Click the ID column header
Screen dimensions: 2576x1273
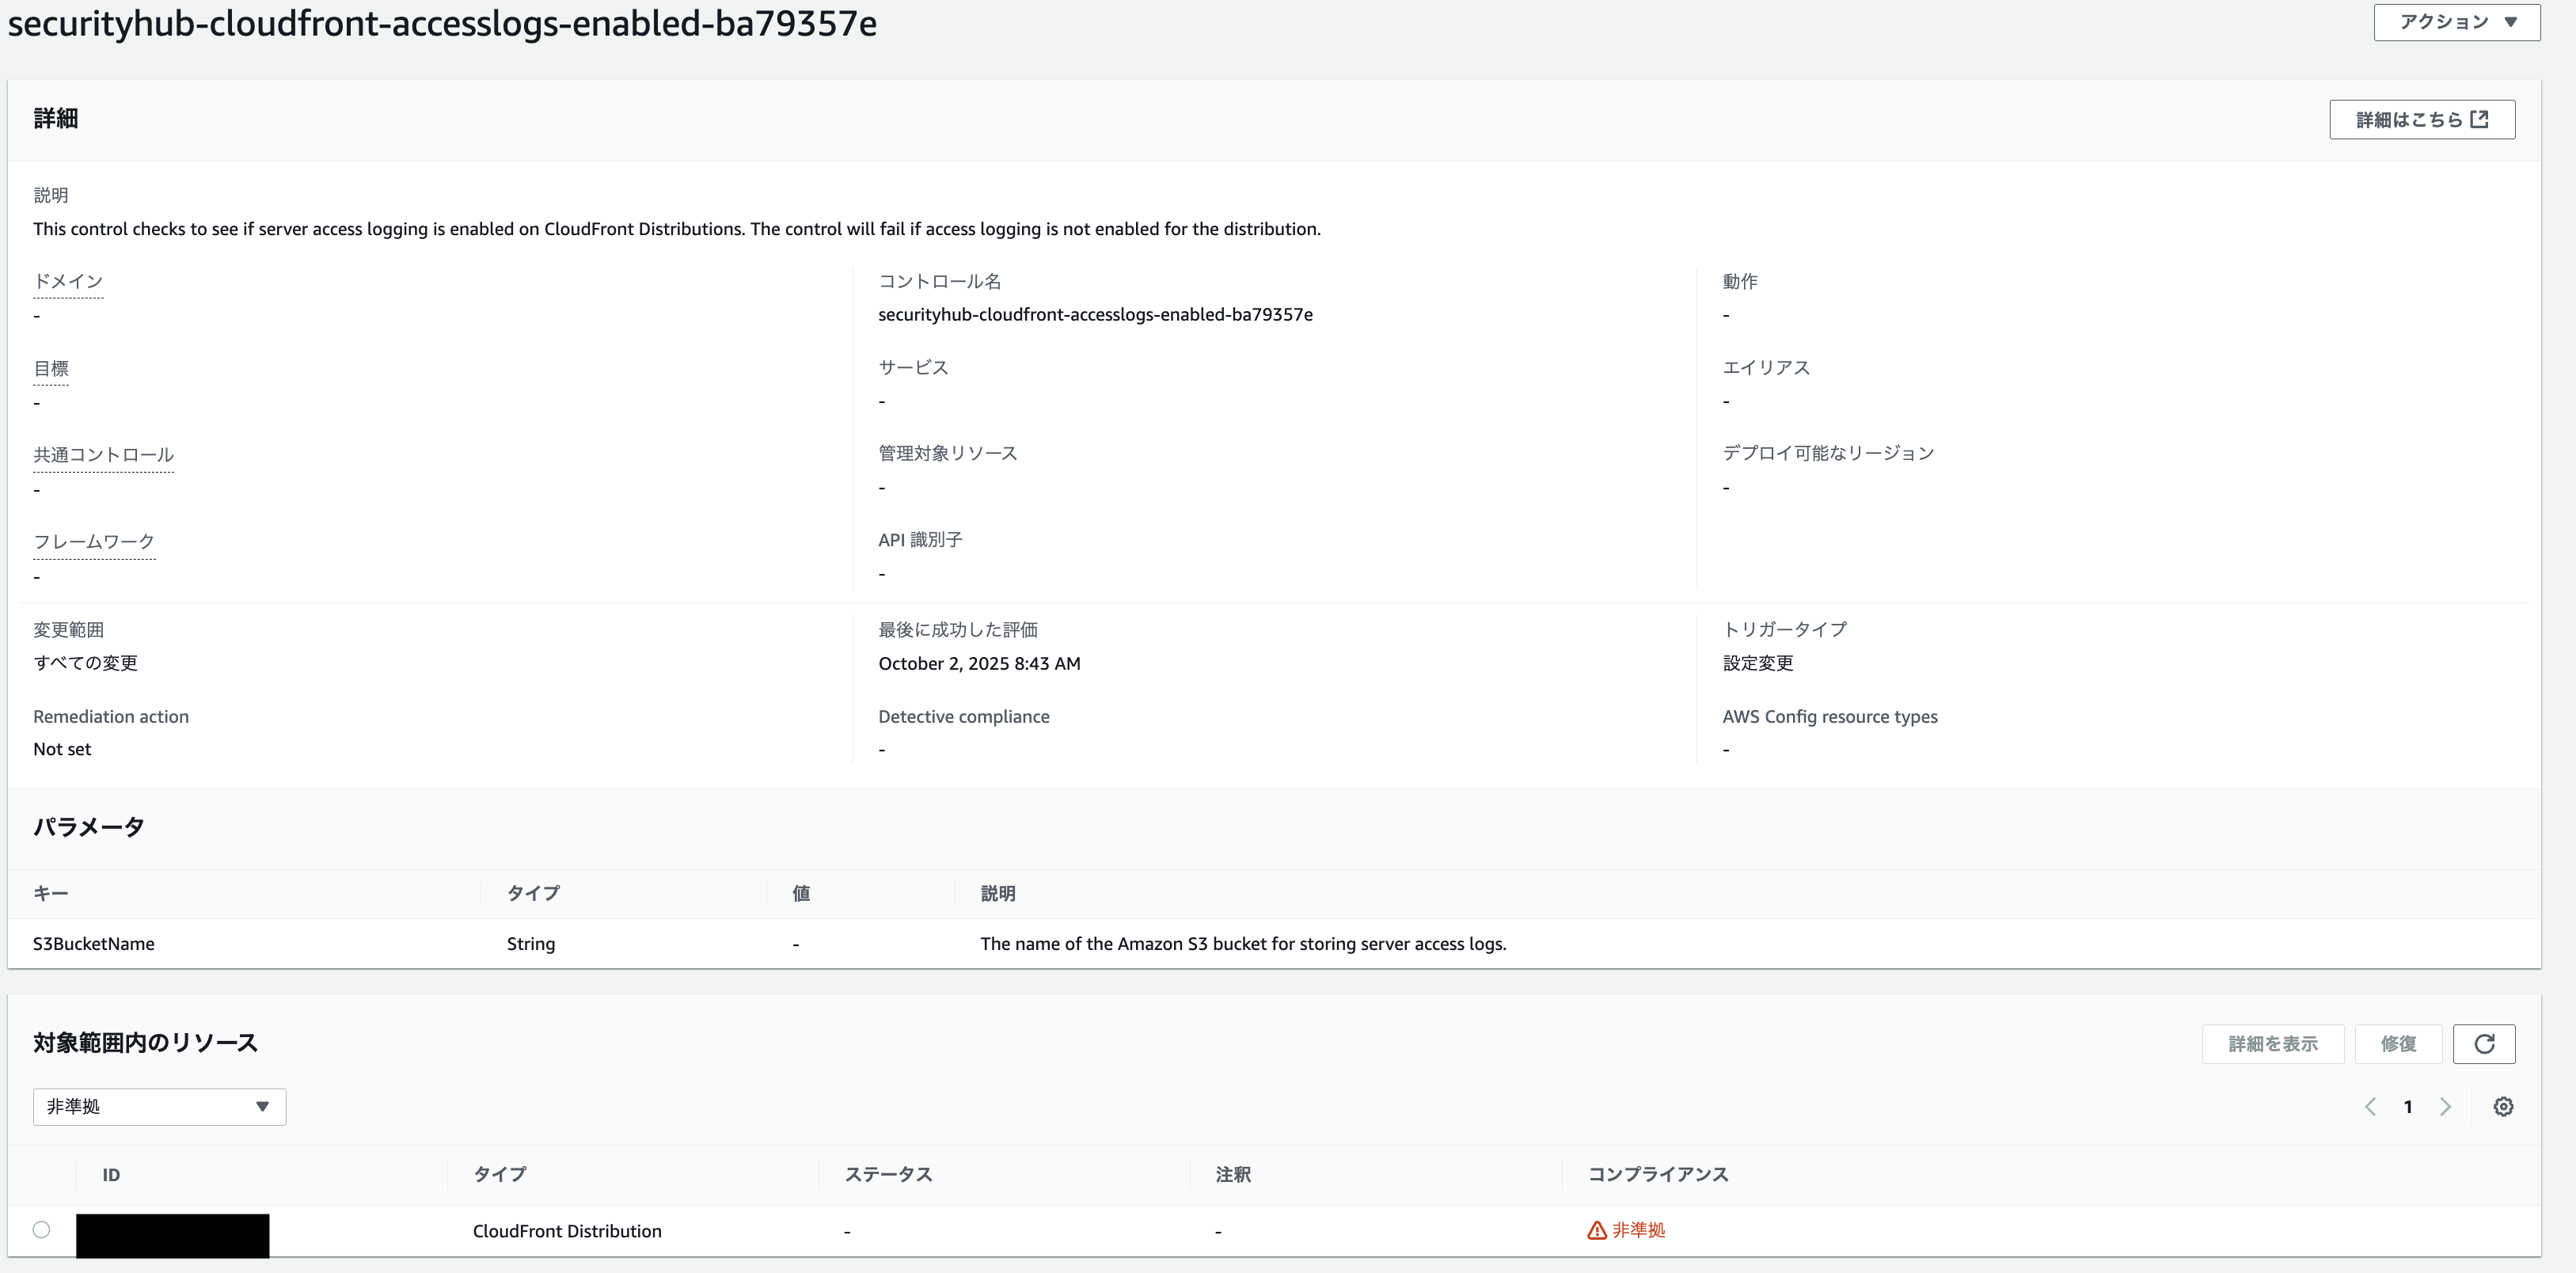tap(111, 1175)
